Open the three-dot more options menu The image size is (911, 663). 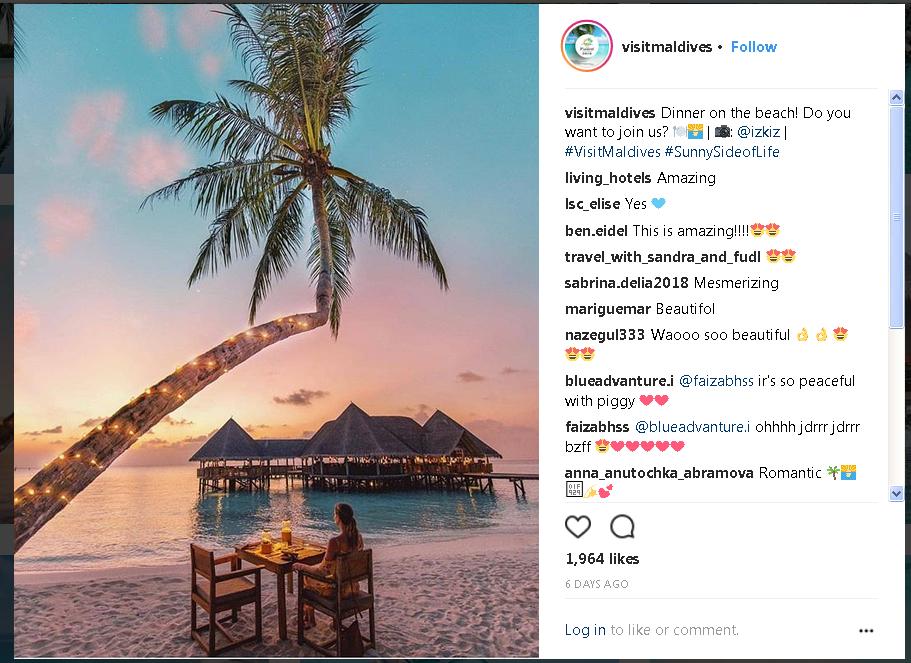[866, 631]
